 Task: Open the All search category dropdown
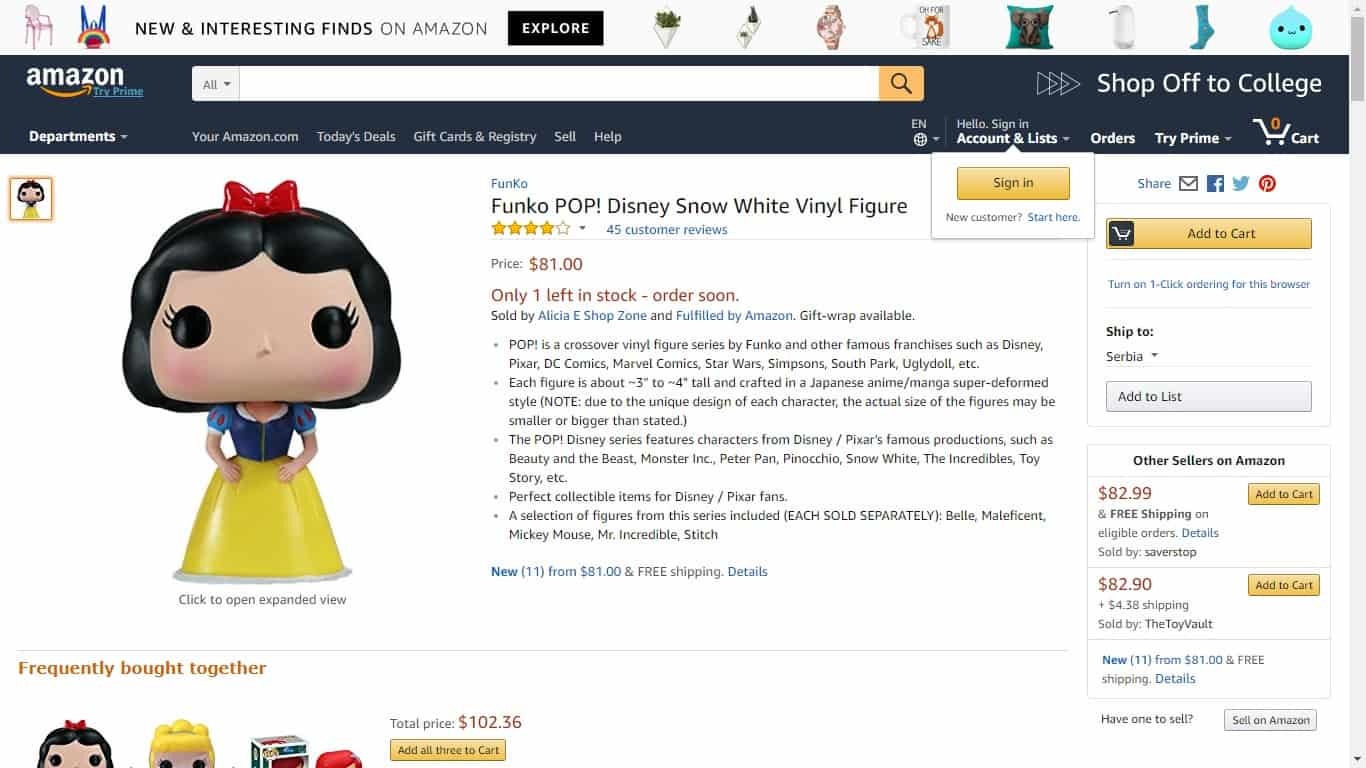(216, 84)
